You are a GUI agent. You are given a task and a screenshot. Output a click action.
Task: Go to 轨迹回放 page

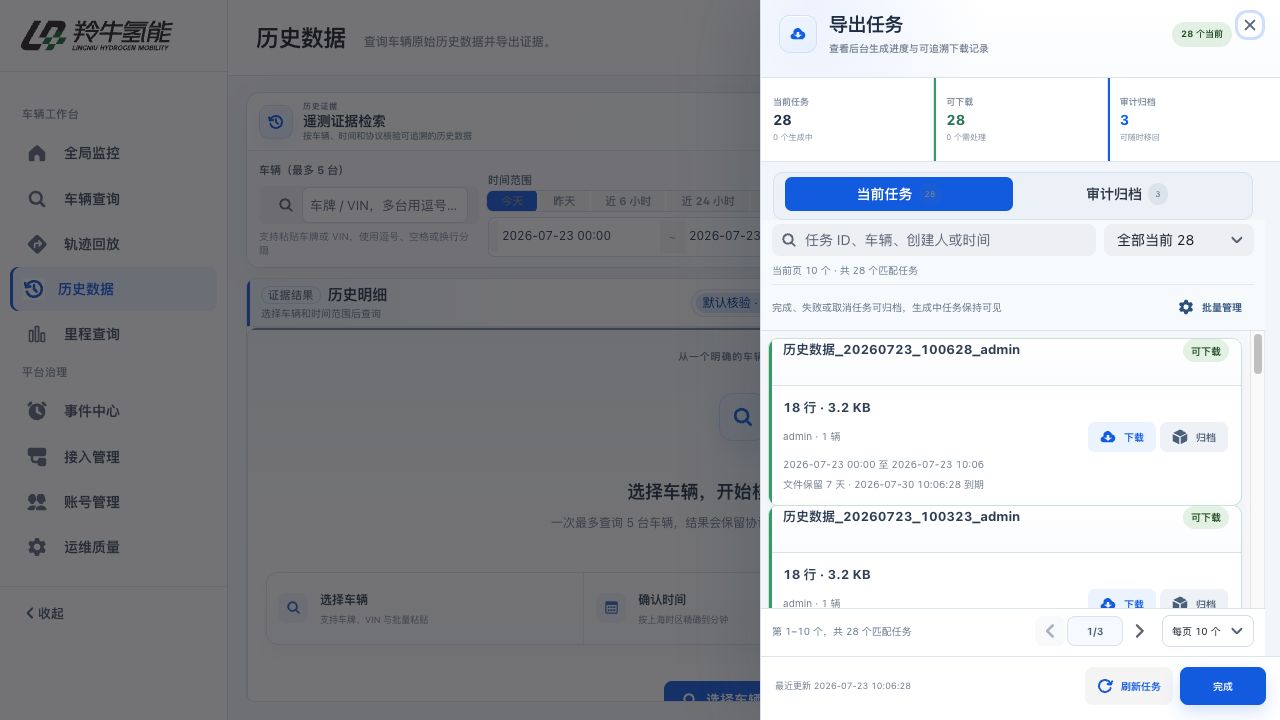coord(113,244)
